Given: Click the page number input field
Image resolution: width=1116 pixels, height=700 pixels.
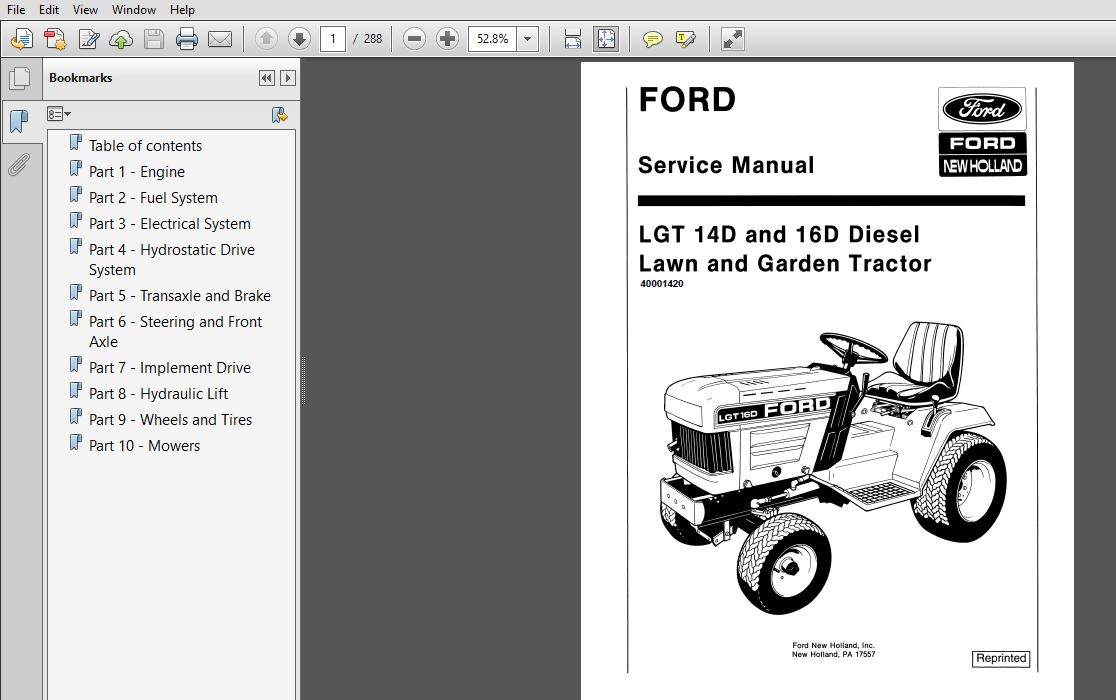Looking at the screenshot, I should point(333,38).
